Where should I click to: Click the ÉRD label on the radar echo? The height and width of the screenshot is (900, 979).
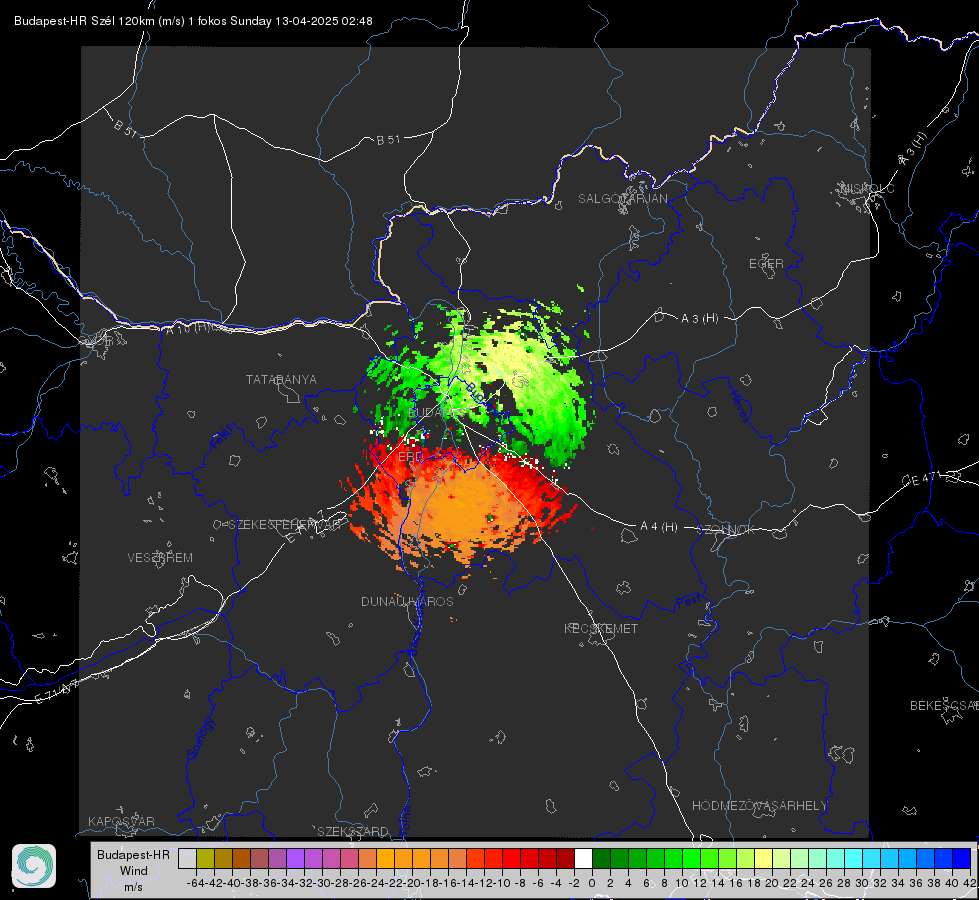pyautogui.click(x=410, y=457)
